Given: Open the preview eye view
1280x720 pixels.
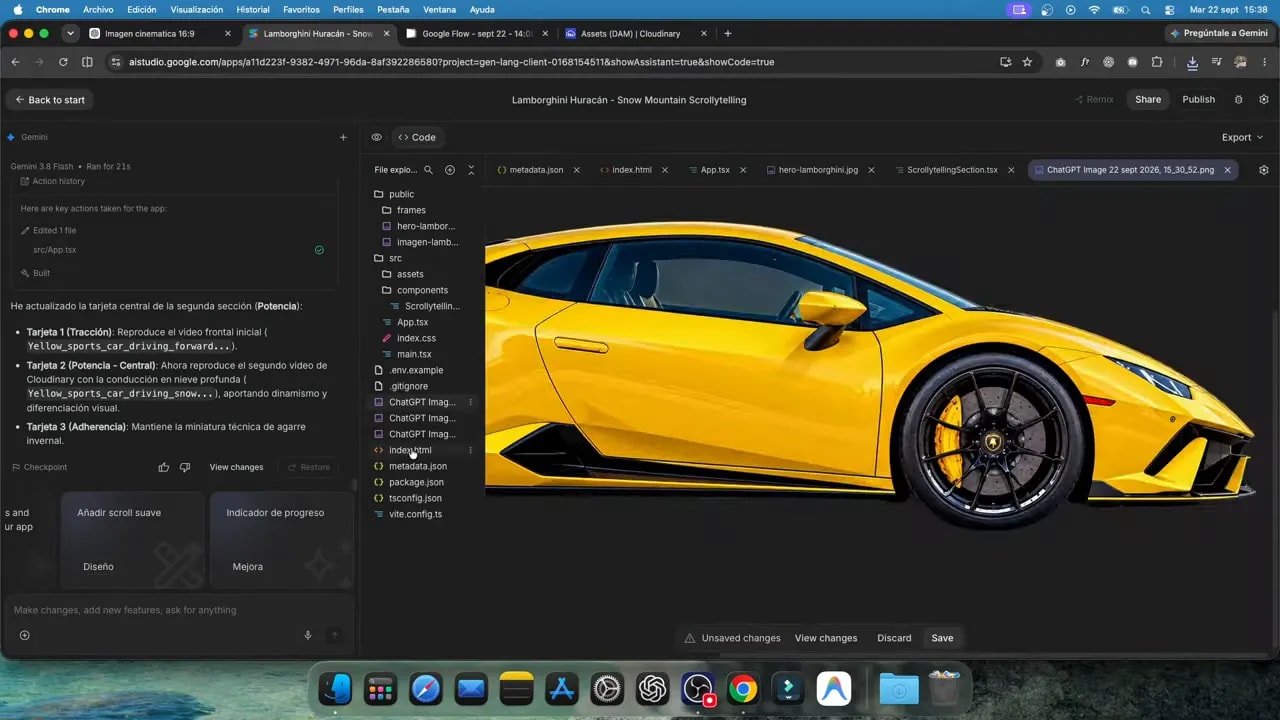Looking at the screenshot, I should [376, 137].
